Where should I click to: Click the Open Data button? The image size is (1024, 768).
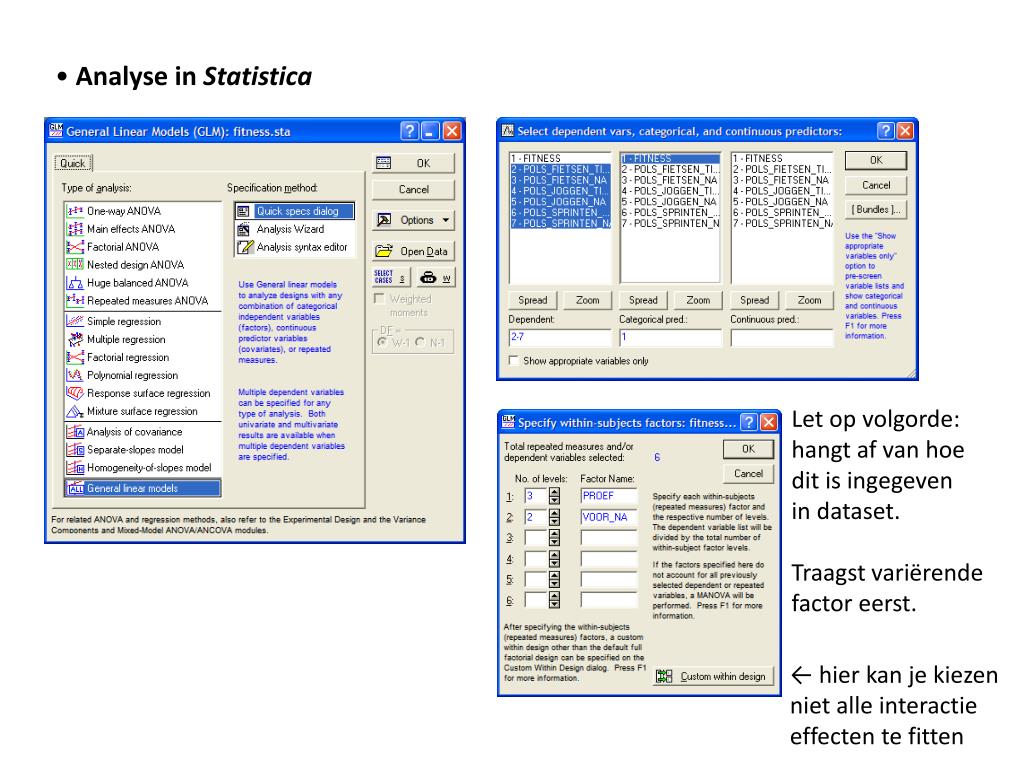pos(413,251)
